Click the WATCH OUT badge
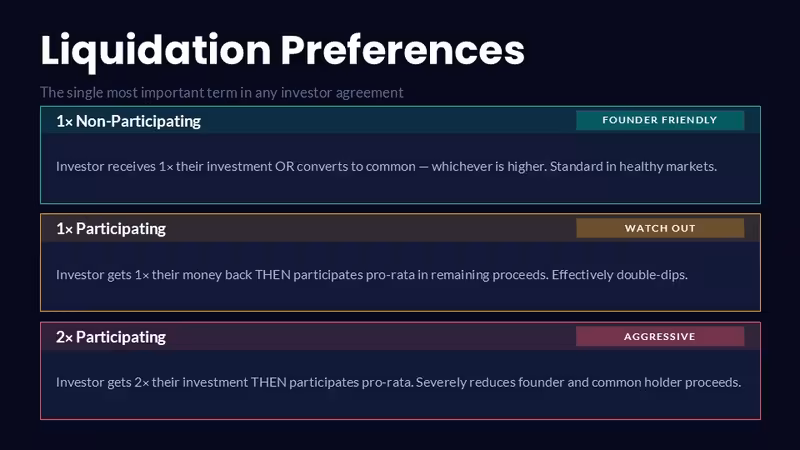Image resolution: width=800 pixels, height=450 pixels. pos(660,228)
